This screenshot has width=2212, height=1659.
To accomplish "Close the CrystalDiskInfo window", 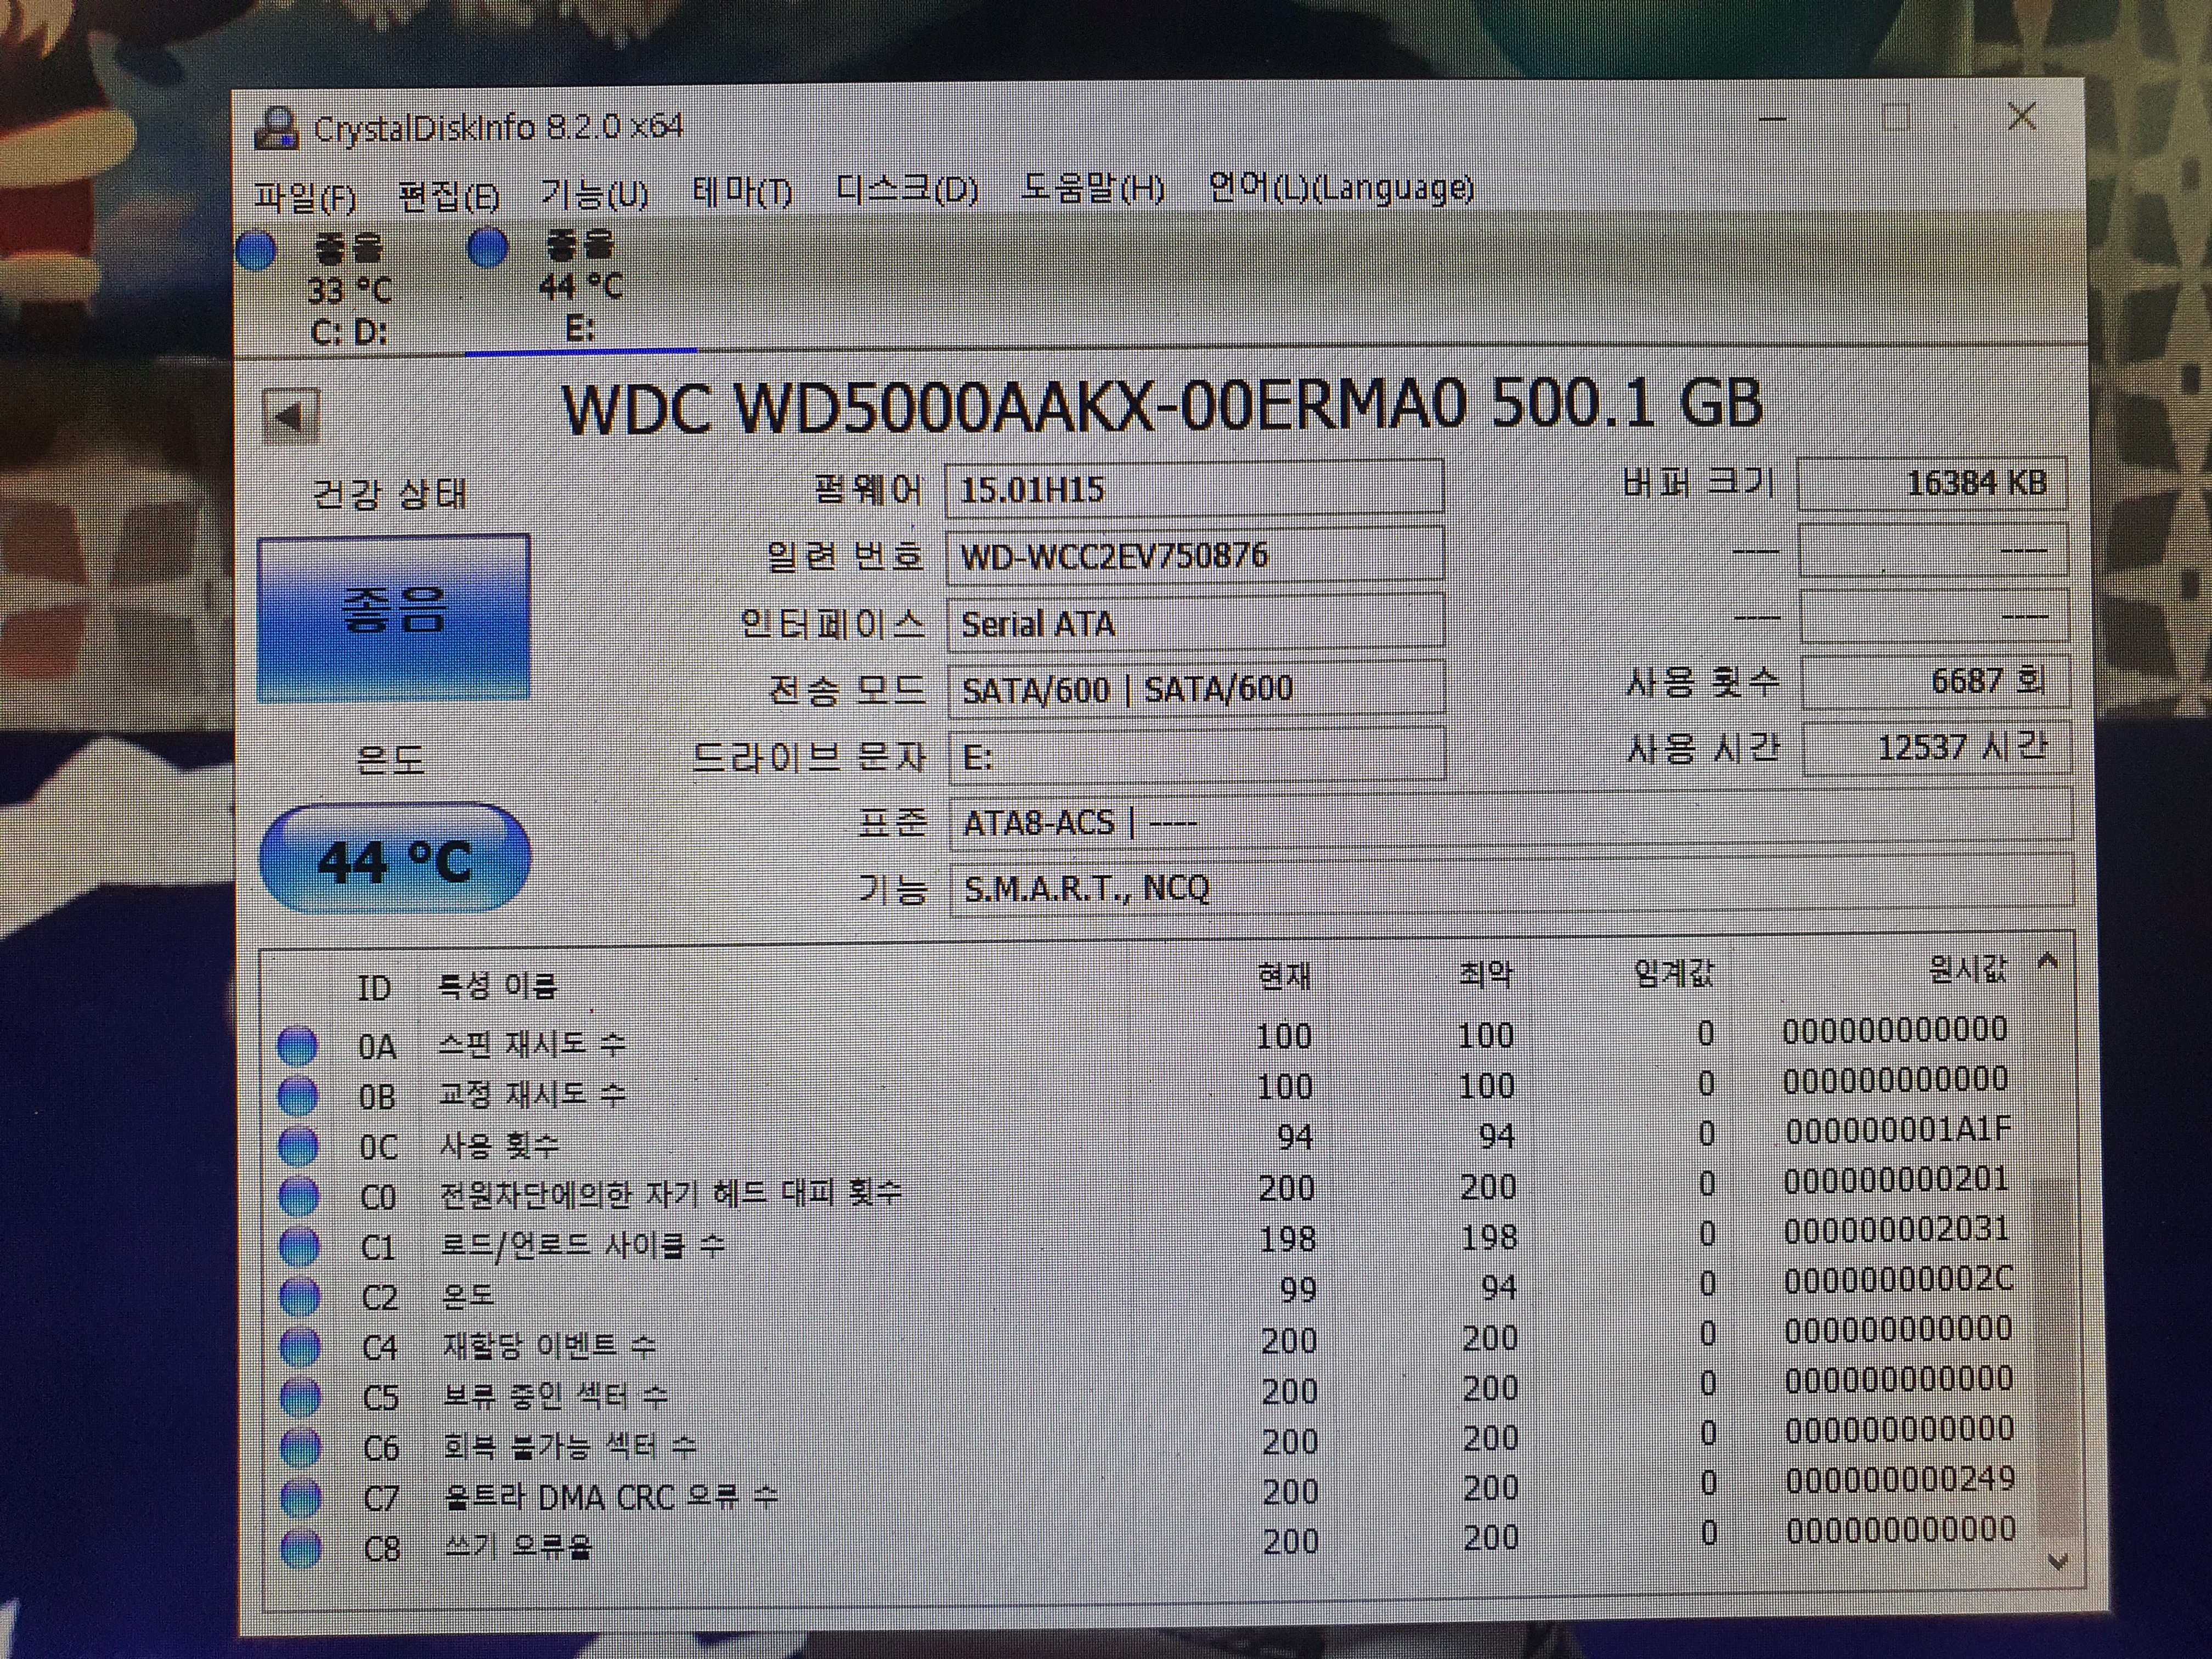I will (2022, 116).
